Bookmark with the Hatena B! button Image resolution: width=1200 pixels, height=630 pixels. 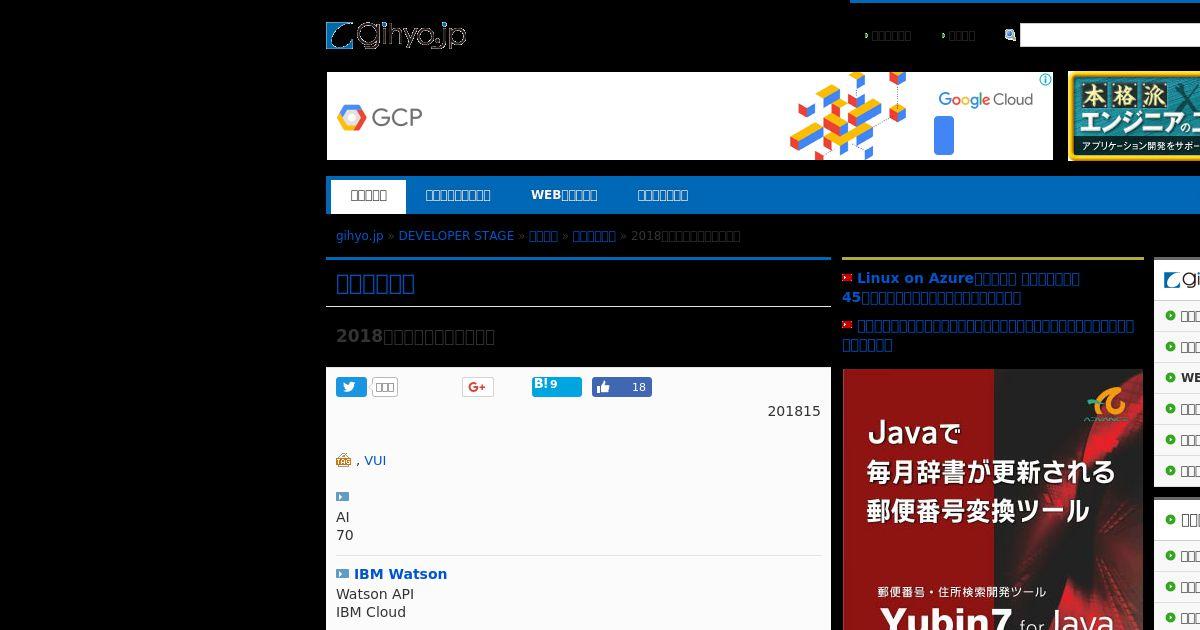click(x=557, y=386)
